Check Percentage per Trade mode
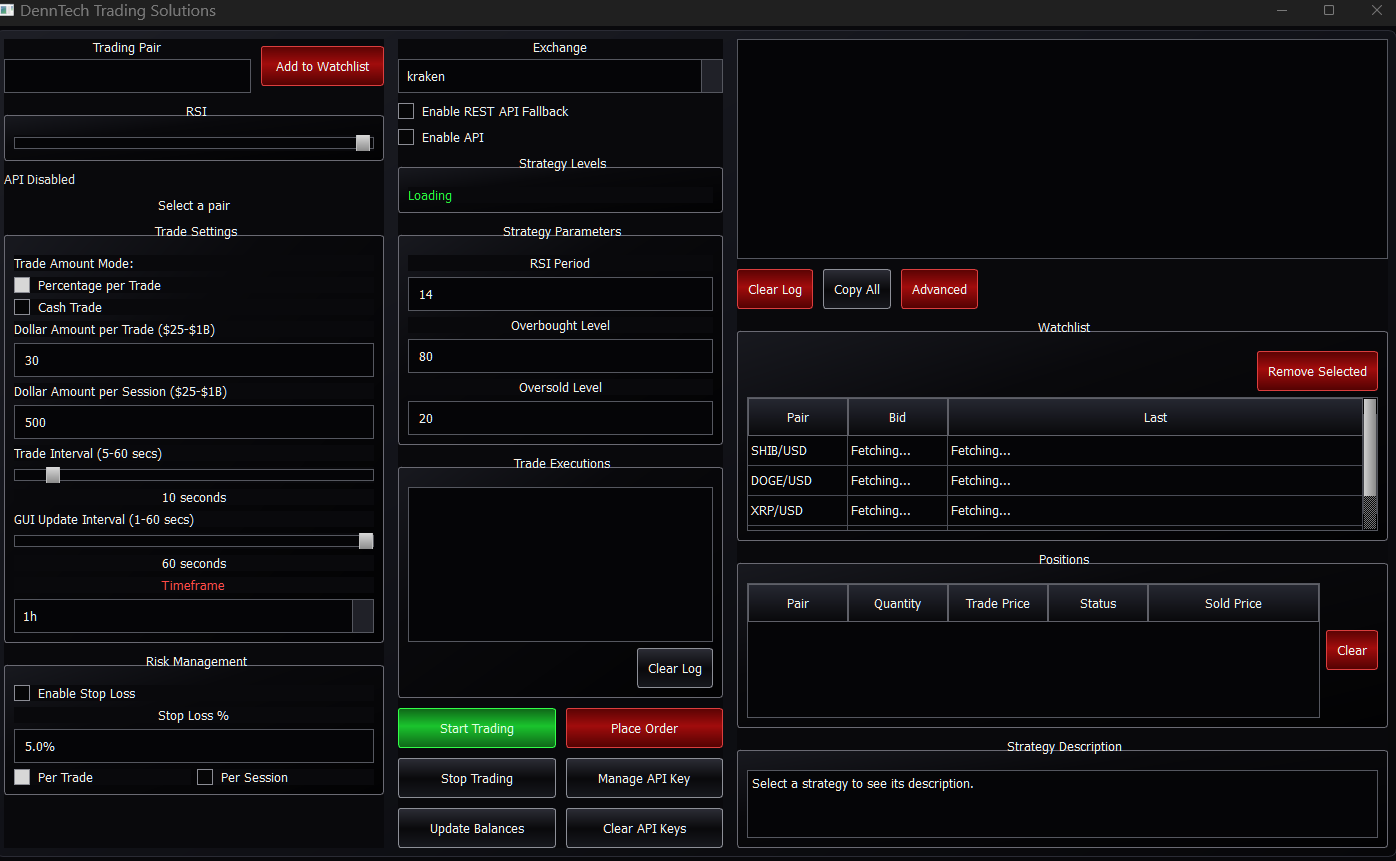1396x861 pixels. [x=21, y=285]
